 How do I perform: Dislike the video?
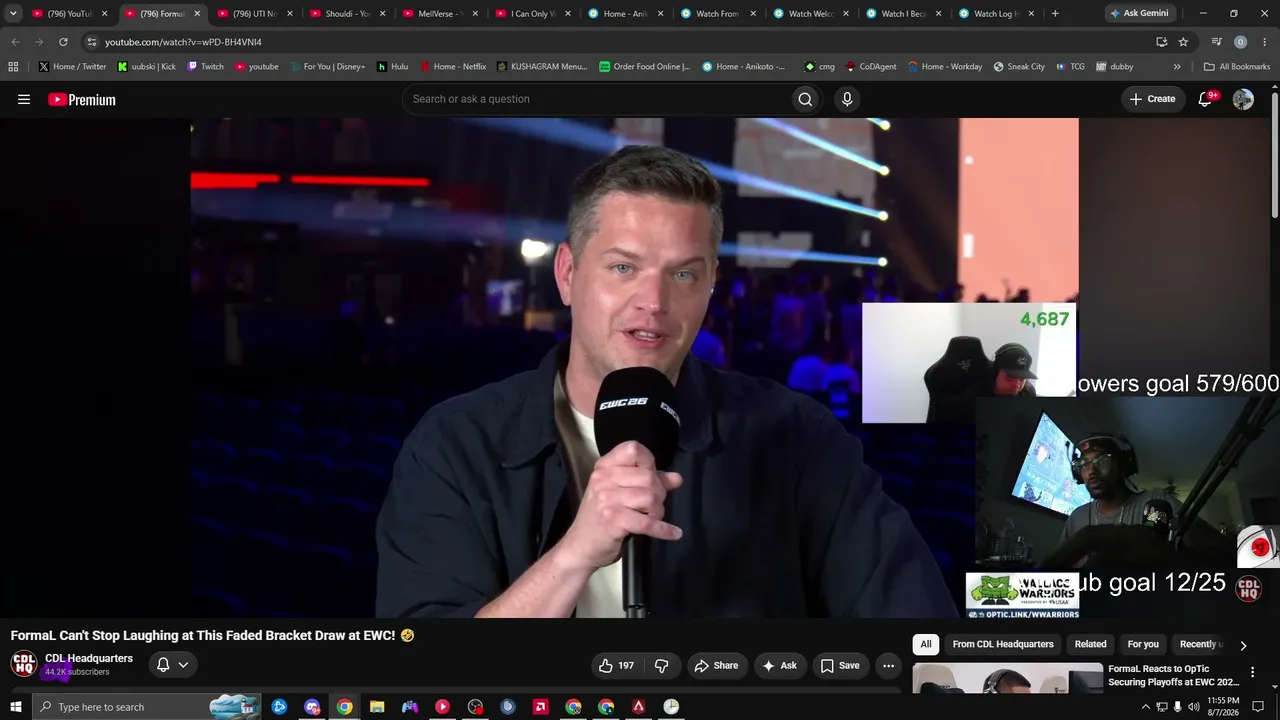tap(661, 665)
